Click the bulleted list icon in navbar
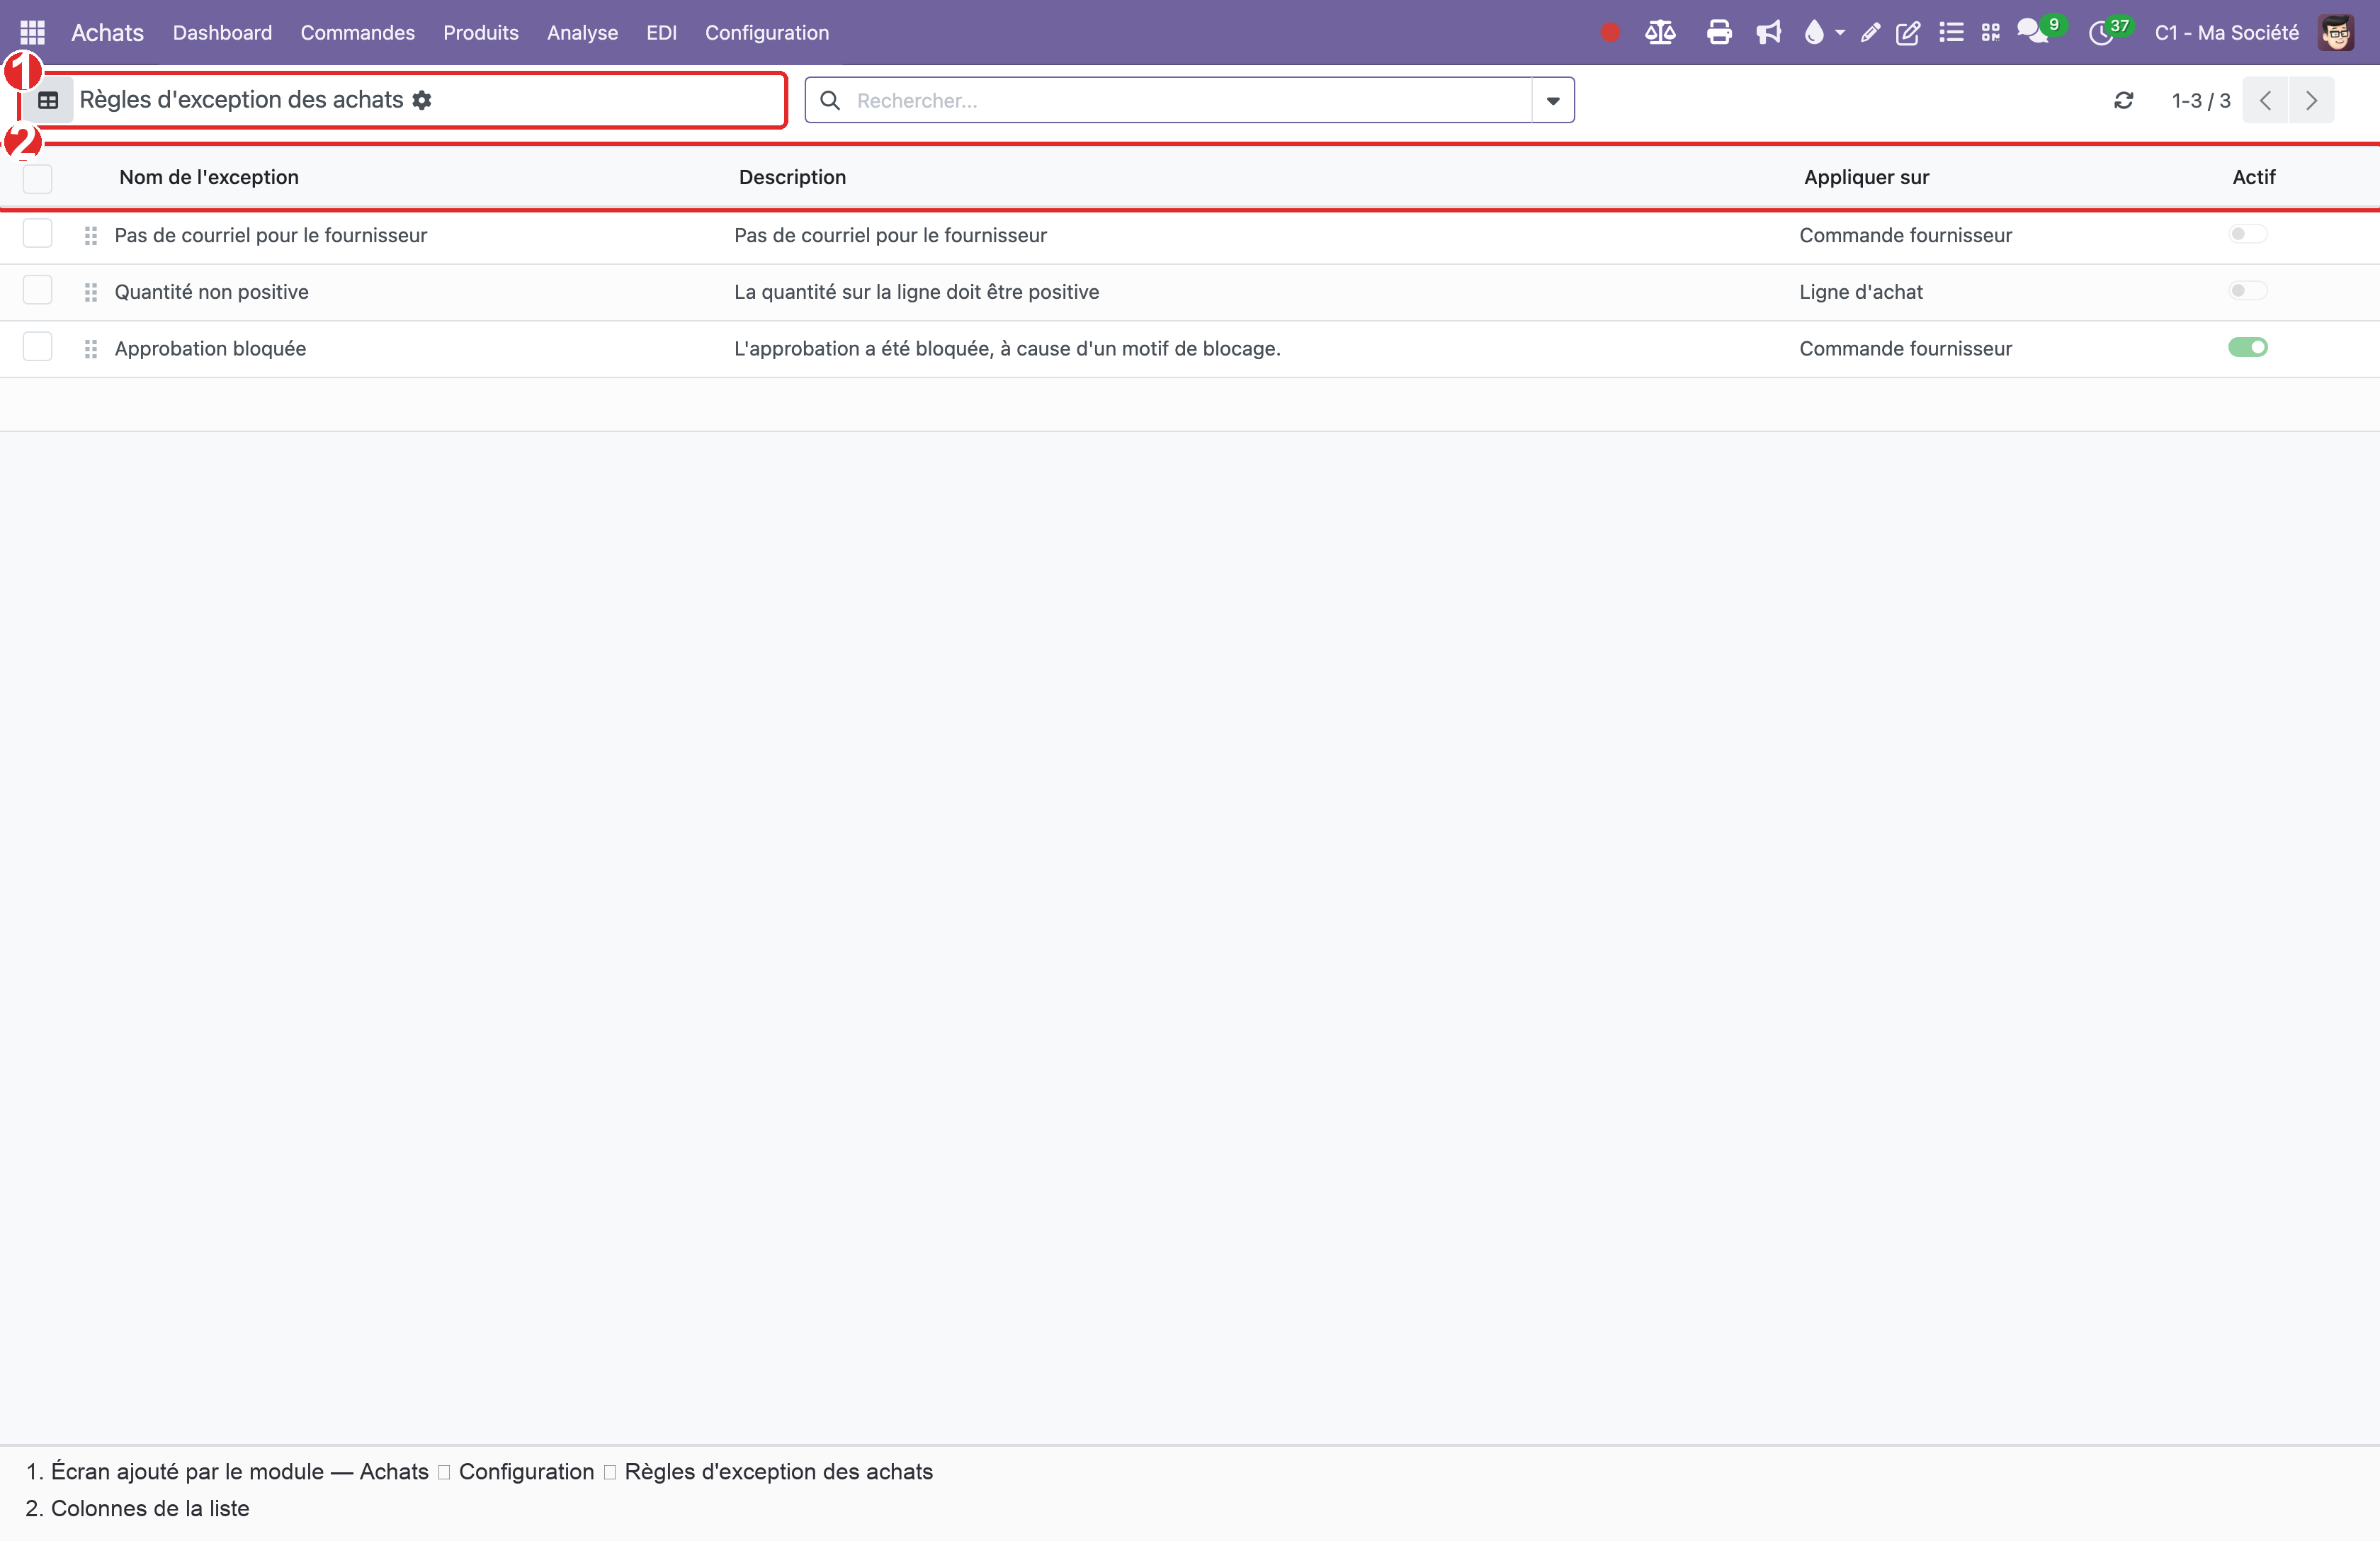2380x1541 pixels. (x=1951, y=32)
